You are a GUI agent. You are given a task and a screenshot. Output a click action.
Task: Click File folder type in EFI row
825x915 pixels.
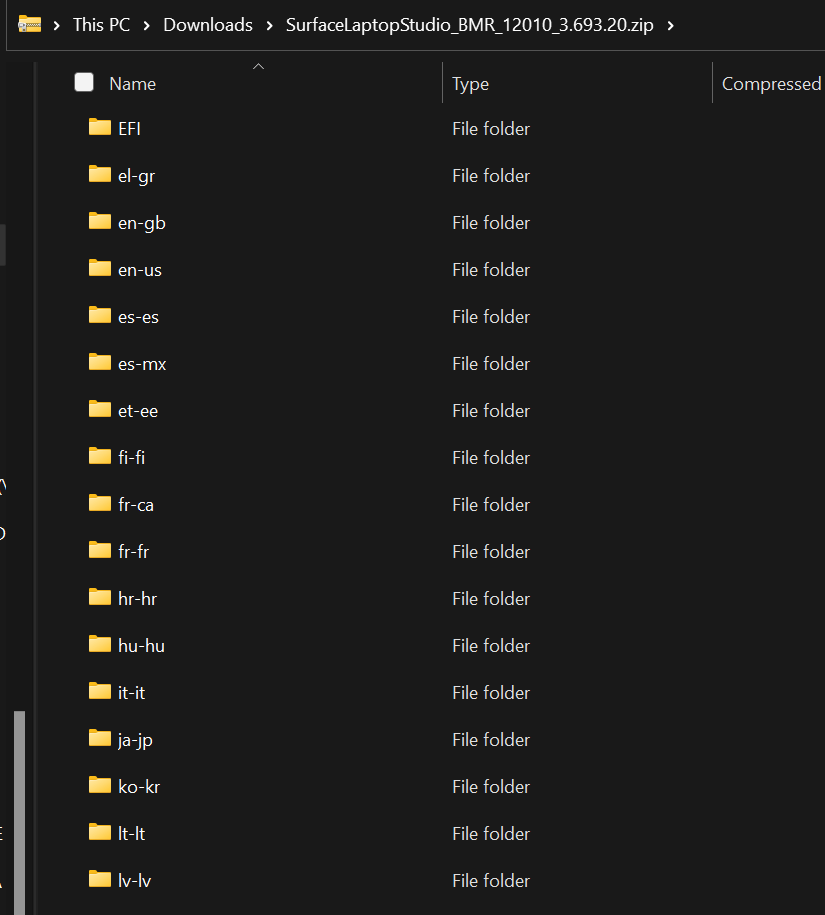(491, 128)
